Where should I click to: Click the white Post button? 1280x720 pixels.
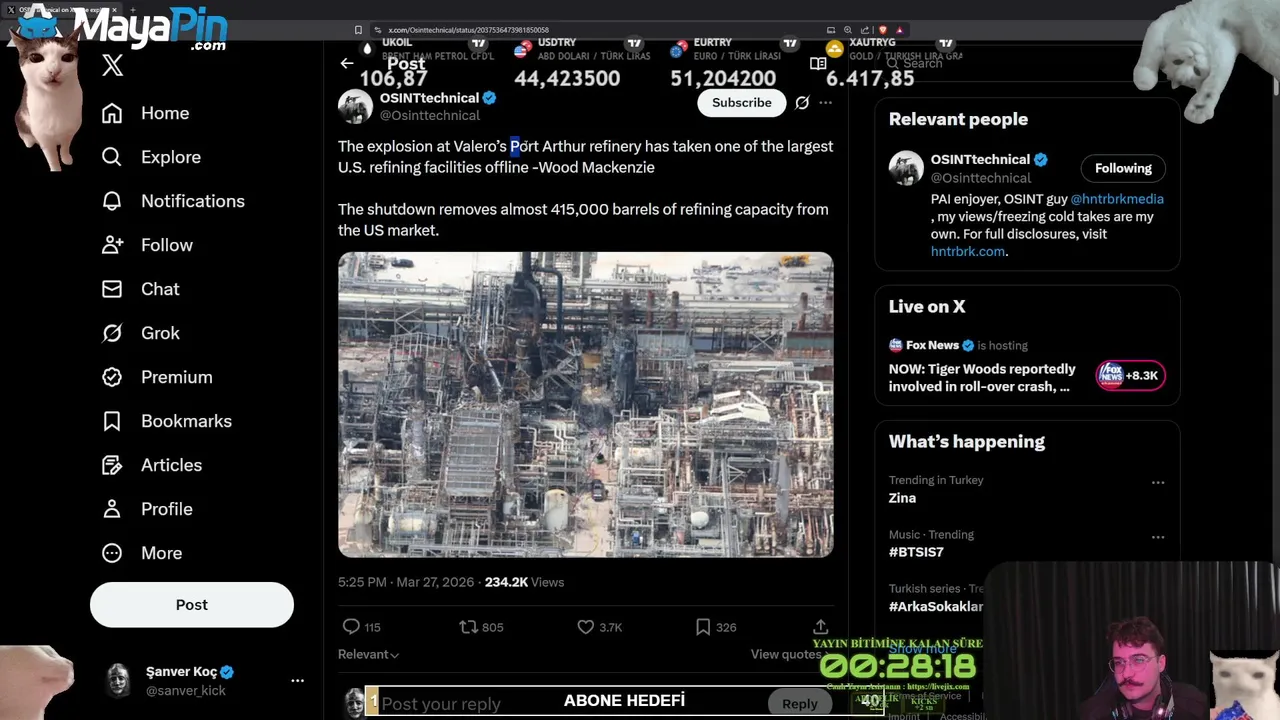tap(192, 605)
